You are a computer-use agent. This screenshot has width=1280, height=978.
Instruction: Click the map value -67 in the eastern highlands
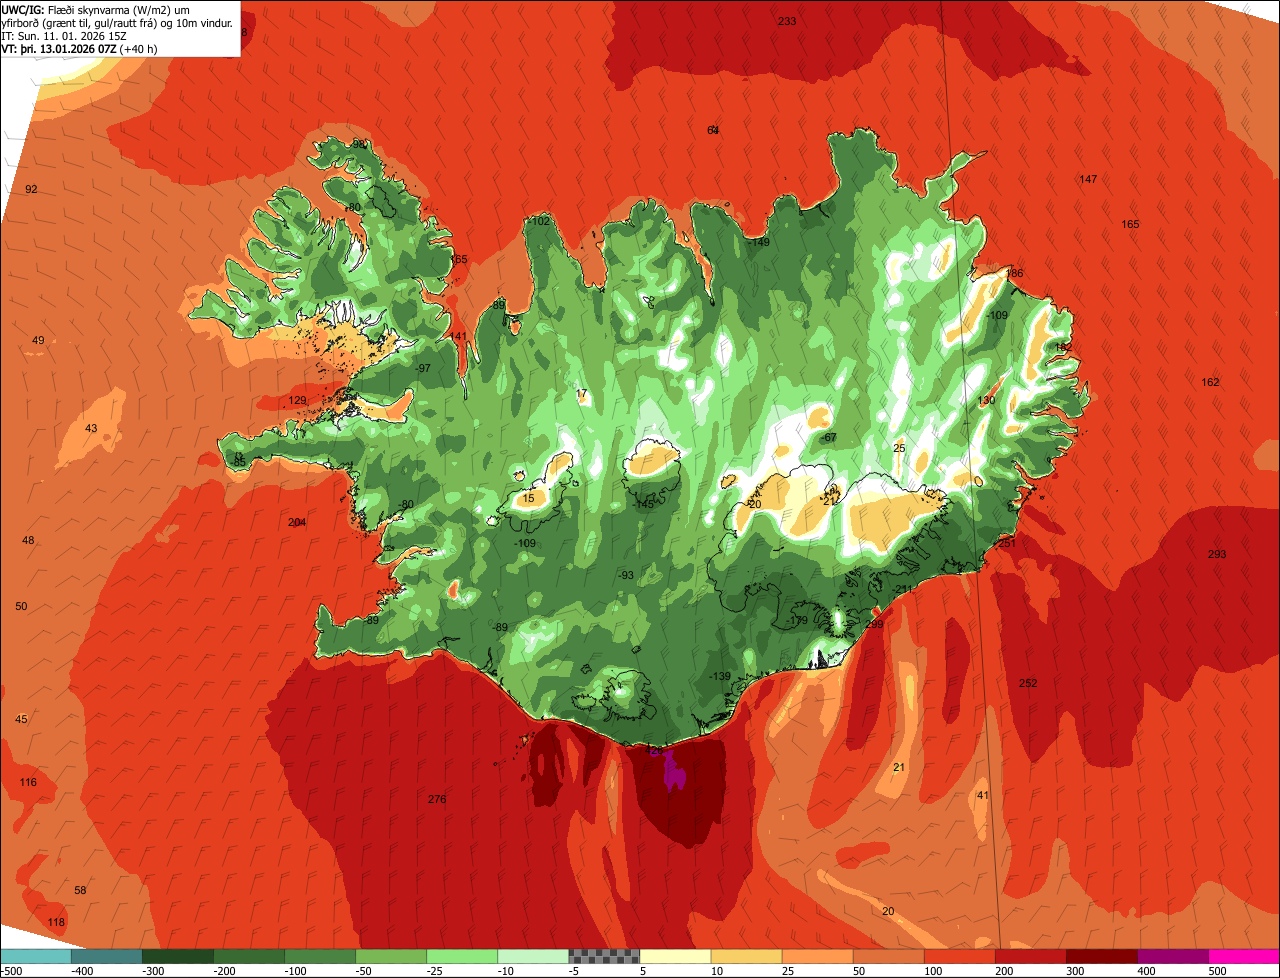tap(829, 438)
